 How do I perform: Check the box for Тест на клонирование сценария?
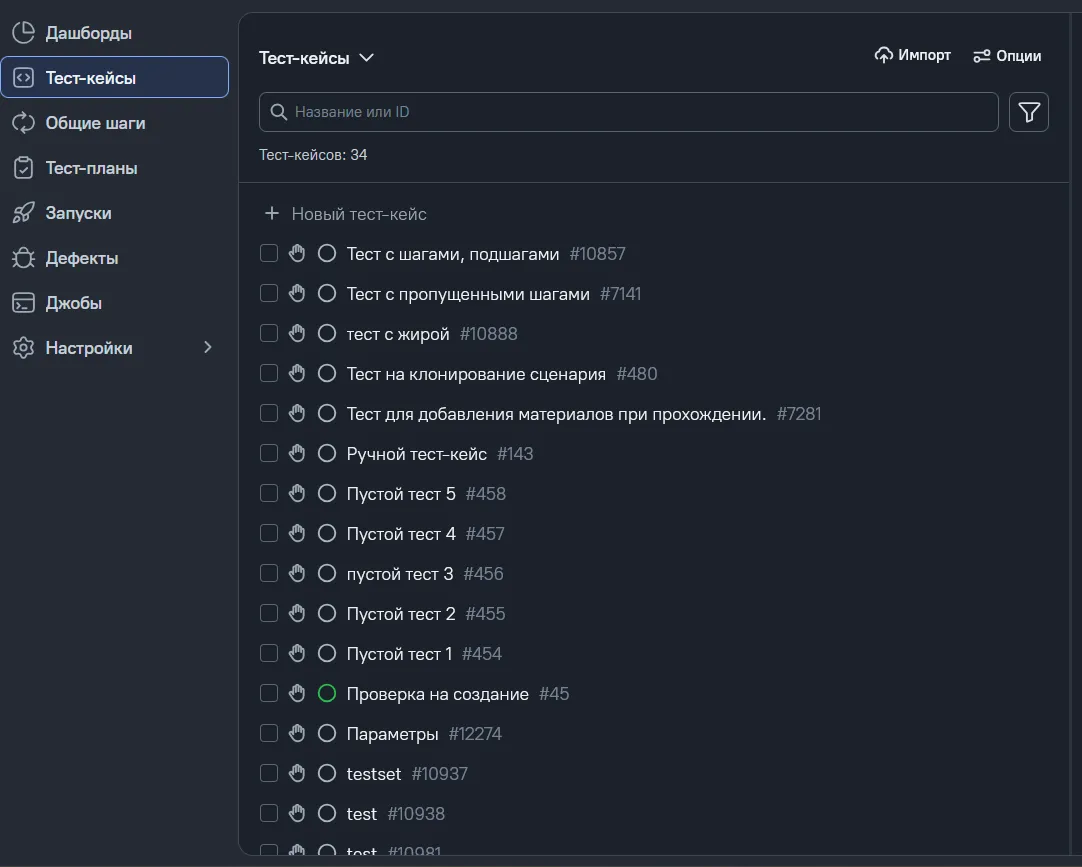(269, 373)
